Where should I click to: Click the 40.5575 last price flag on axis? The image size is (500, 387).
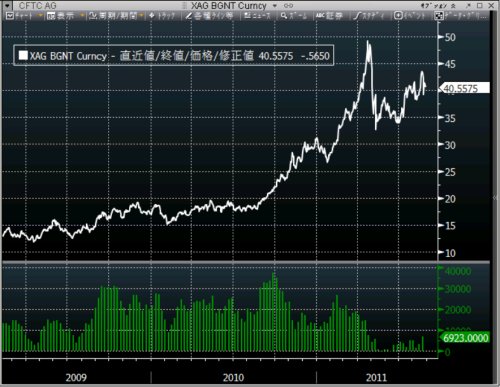point(465,88)
